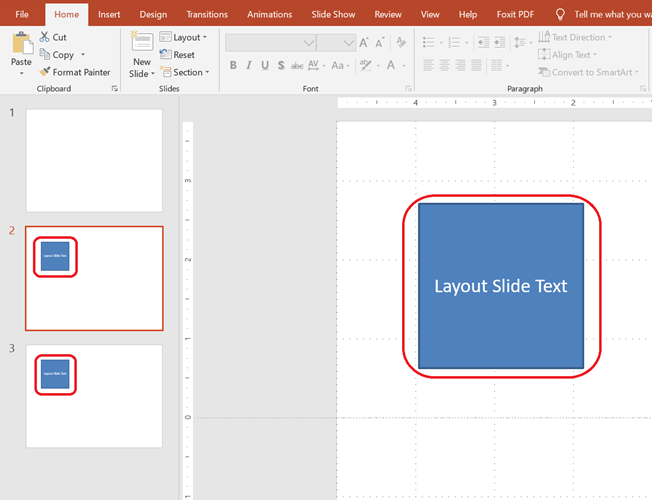652x500 pixels.
Task: Click the Increase Font Size icon
Action: click(364, 42)
